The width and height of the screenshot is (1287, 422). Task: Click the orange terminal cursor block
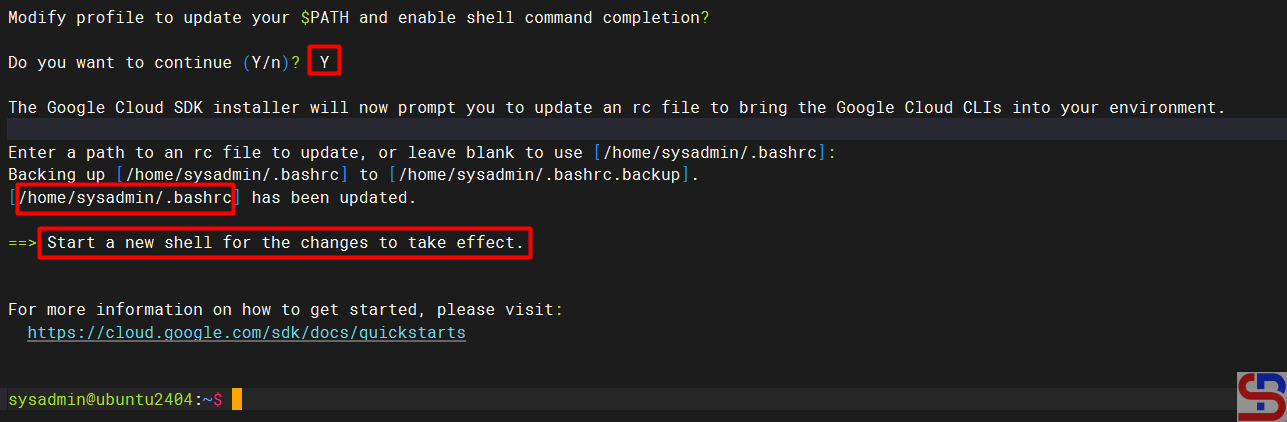pyautogui.click(x=237, y=400)
